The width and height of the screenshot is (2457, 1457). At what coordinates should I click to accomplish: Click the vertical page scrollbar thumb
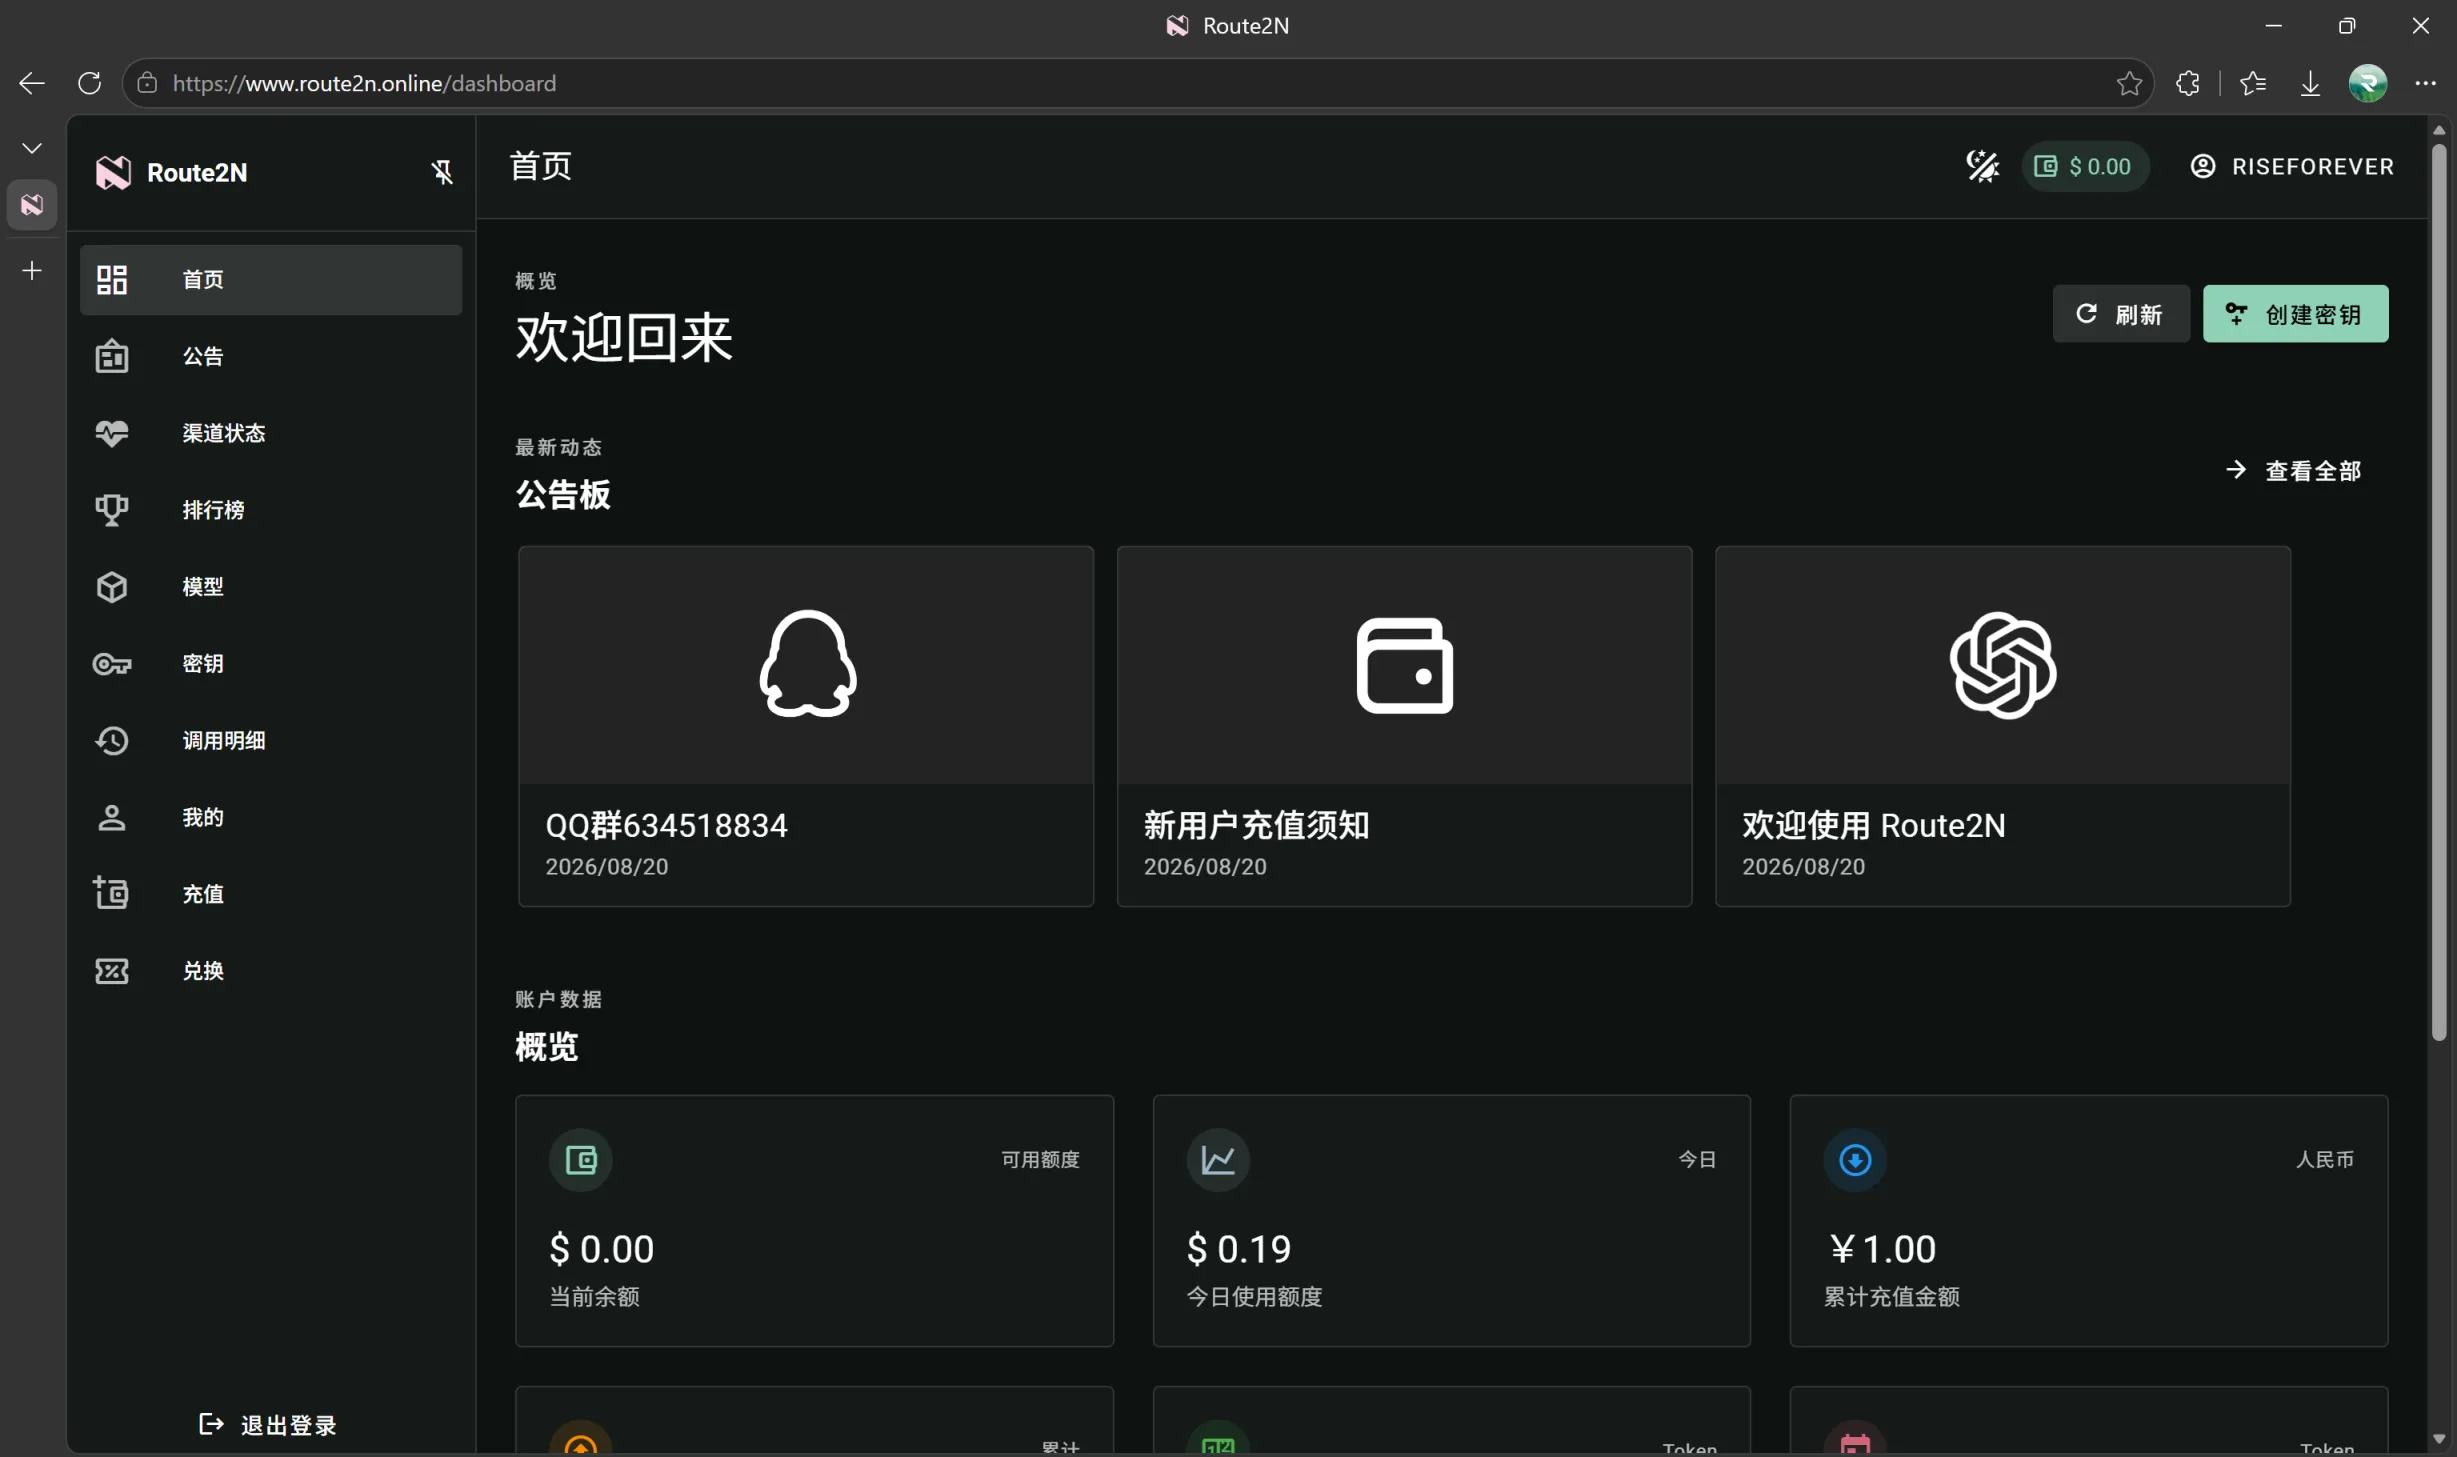click(x=2439, y=592)
